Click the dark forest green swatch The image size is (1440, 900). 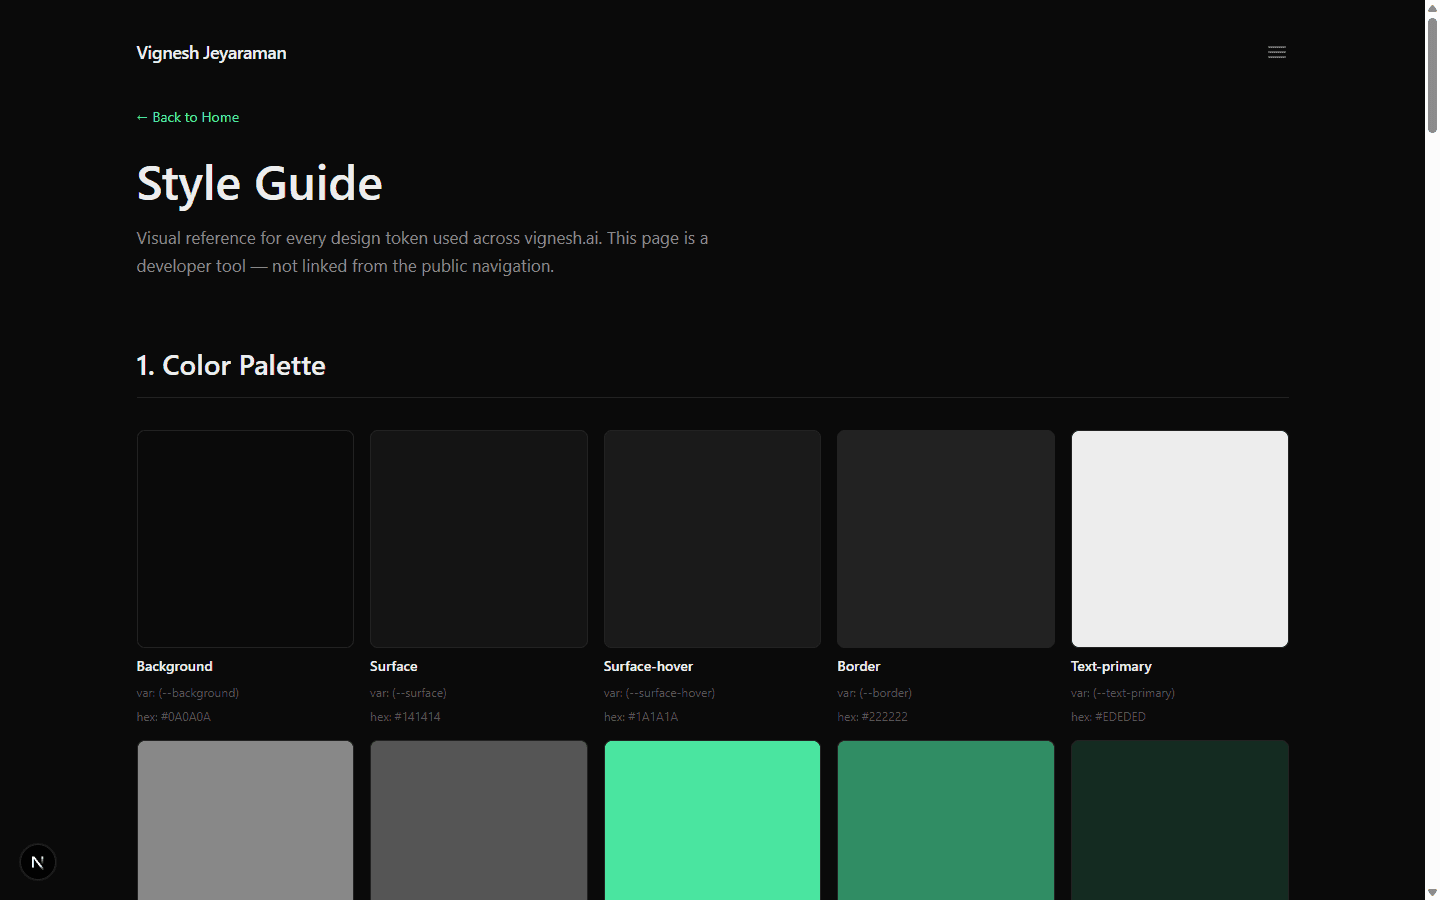[x=1179, y=820]
